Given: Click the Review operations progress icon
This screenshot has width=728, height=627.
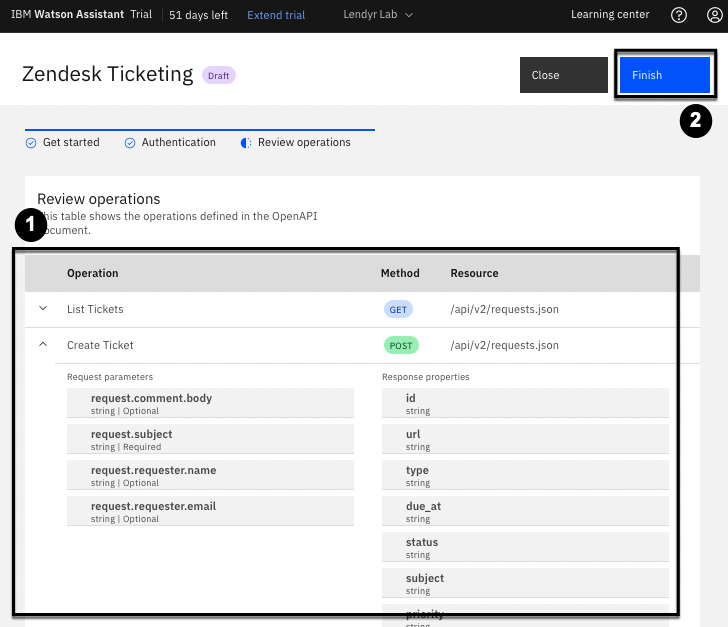Looking at the screenshot, I should (246, 143).
